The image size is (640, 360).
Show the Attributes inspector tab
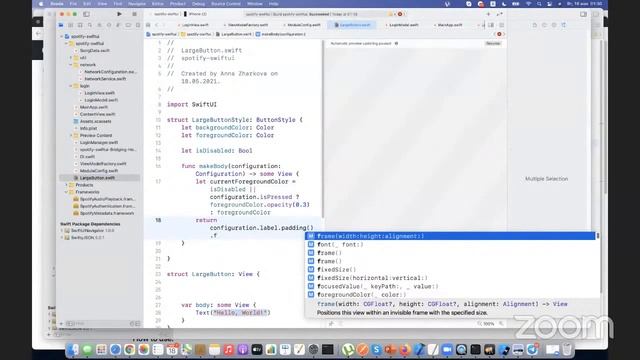click(564, 25)
